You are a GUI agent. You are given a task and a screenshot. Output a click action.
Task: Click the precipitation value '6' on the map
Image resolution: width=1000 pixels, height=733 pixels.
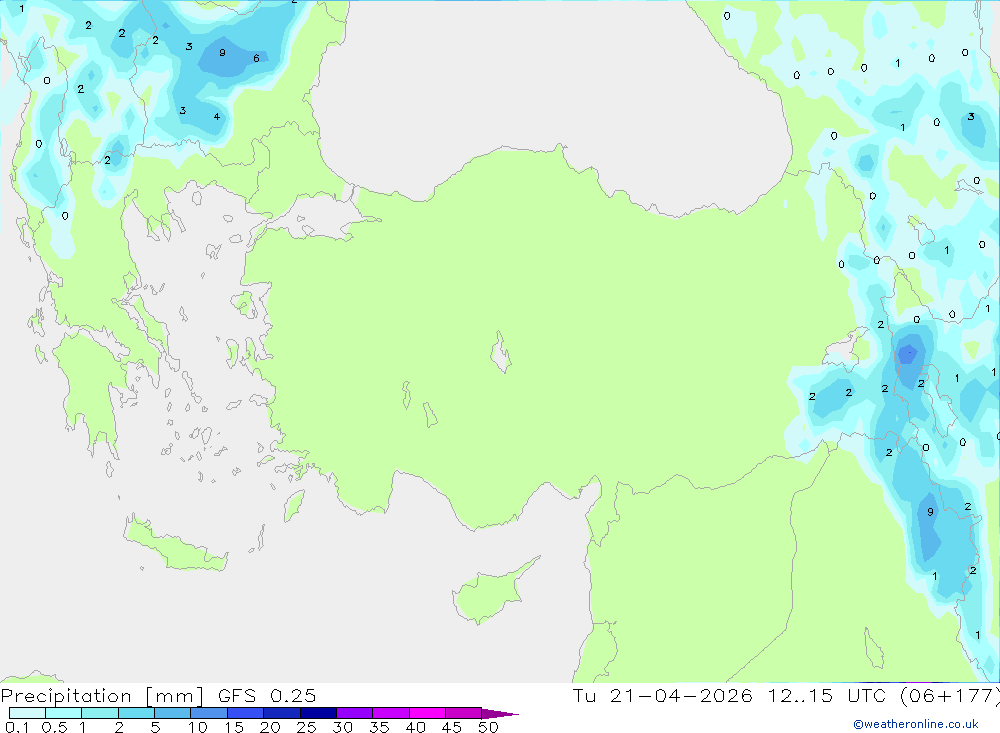click(x=256, y=58)
